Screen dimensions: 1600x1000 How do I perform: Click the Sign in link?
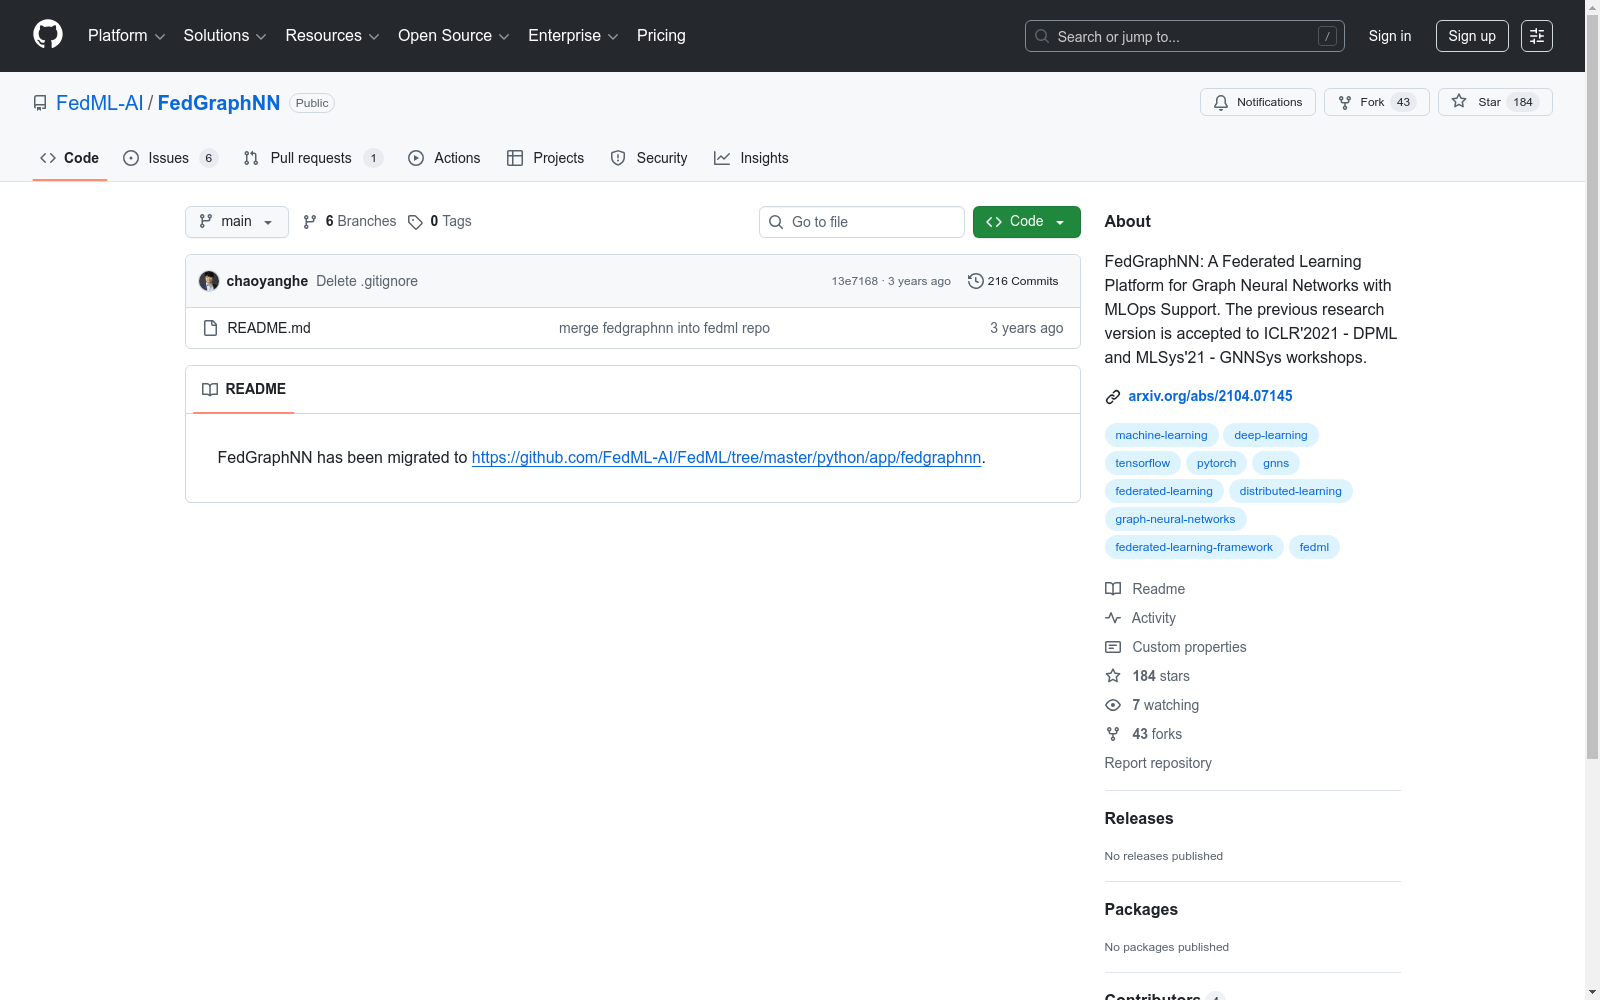(1390, 36)
